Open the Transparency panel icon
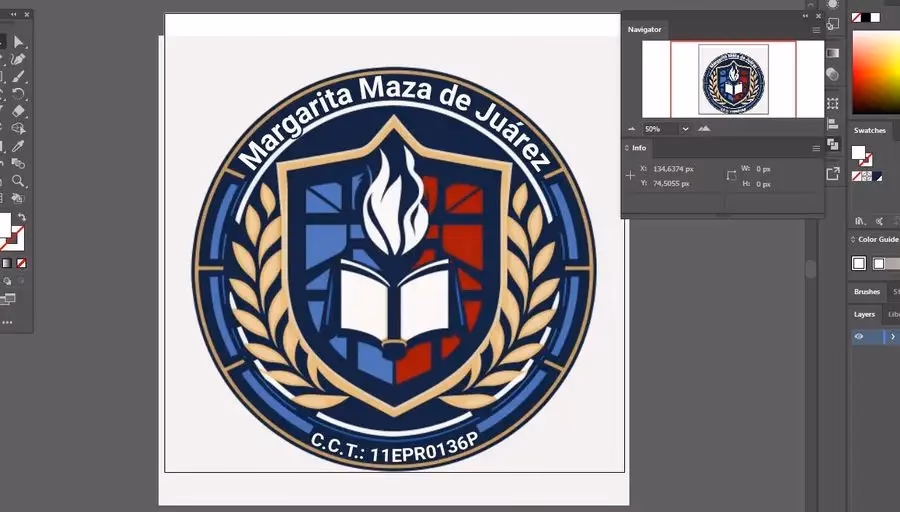Screen dimensions: 900x512 click(833, 74)
